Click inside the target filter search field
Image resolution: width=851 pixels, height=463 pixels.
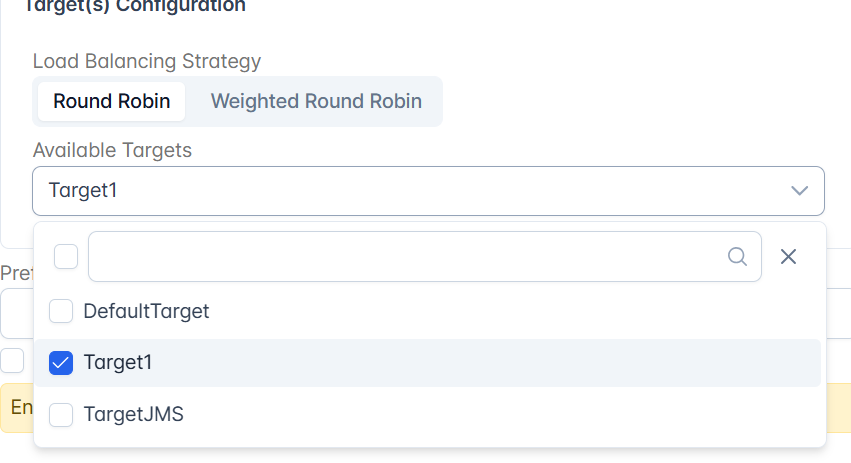coord(407,256)
